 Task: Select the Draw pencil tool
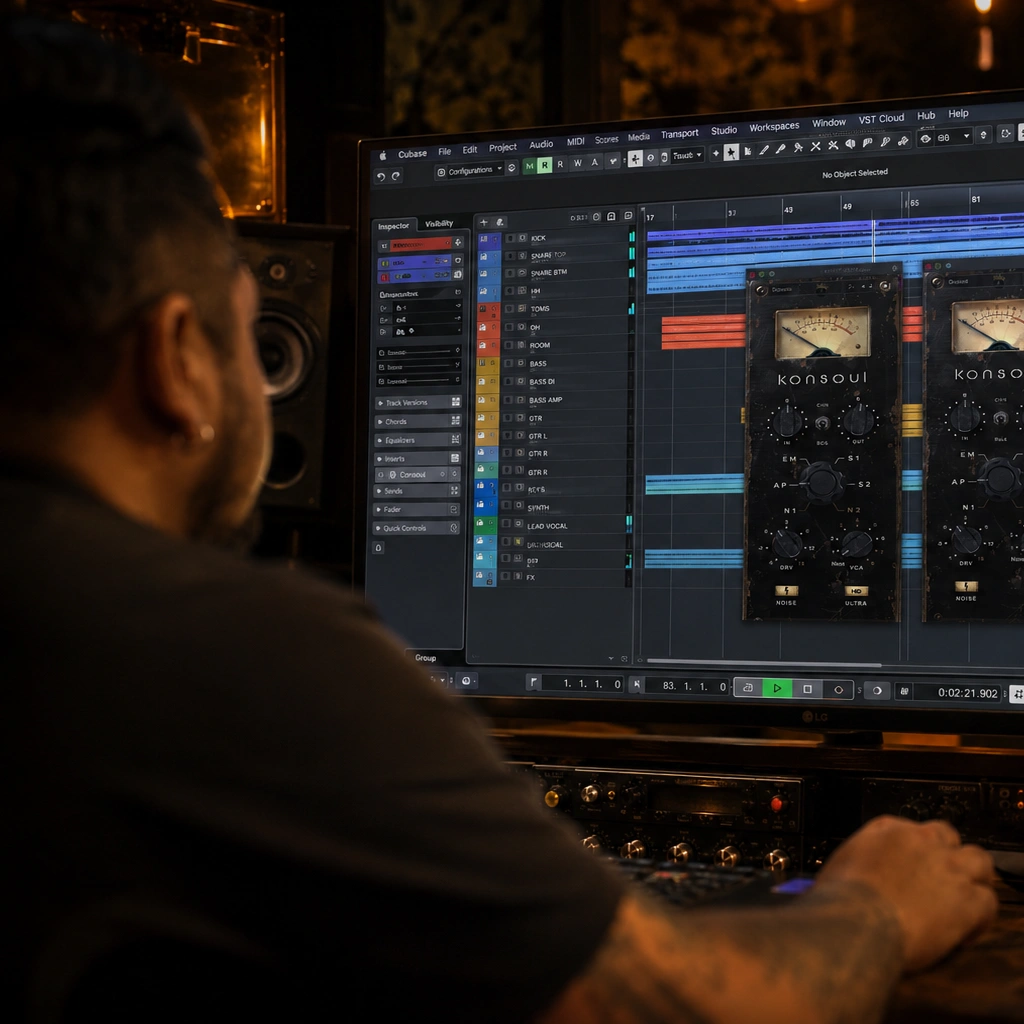coord(764,150)
